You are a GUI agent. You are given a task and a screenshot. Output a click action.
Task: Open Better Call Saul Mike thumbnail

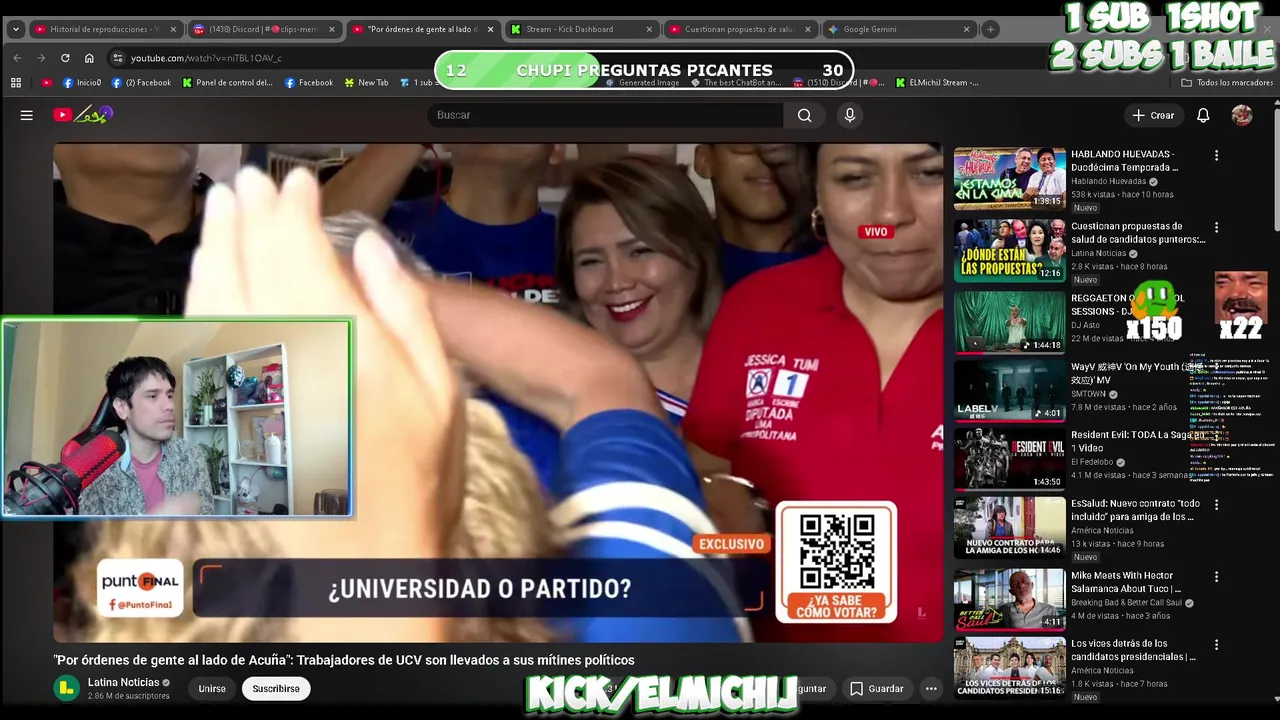click(1009, 599)
